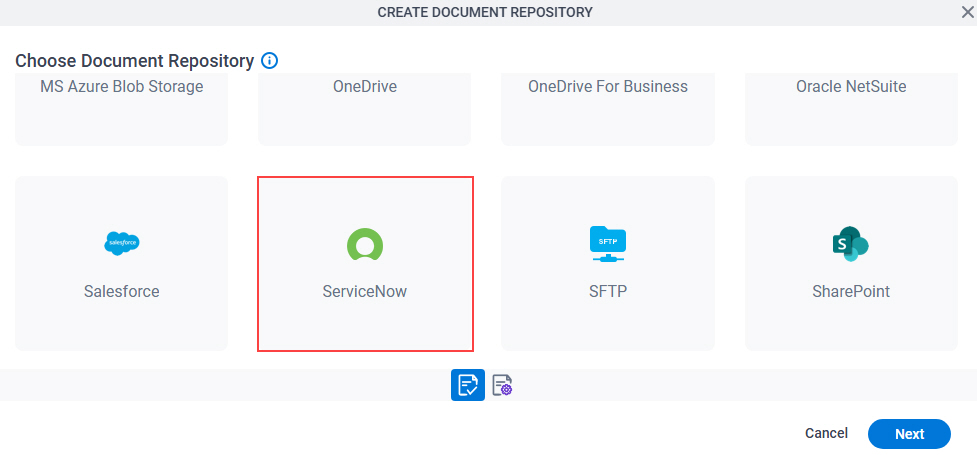This screenshot has height=455, width=977.
Task: Close the Create Document Repository dialog
Action: (968, 12)
